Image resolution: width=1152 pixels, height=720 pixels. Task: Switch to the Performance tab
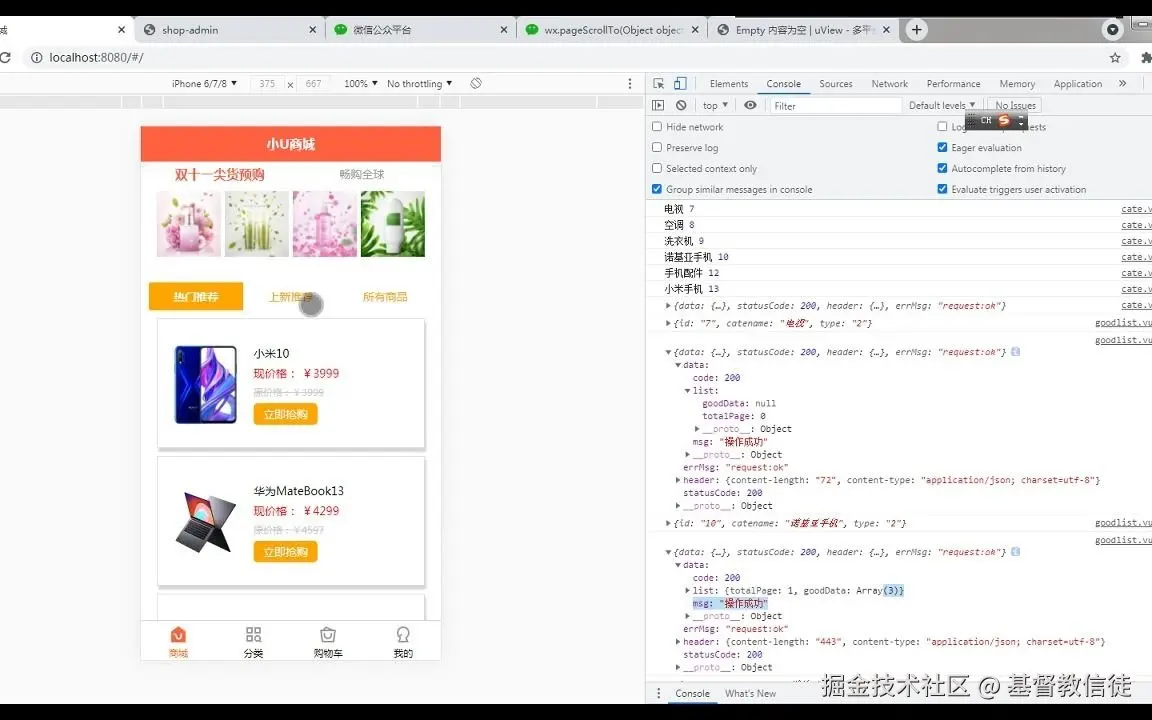coord(953,84)
